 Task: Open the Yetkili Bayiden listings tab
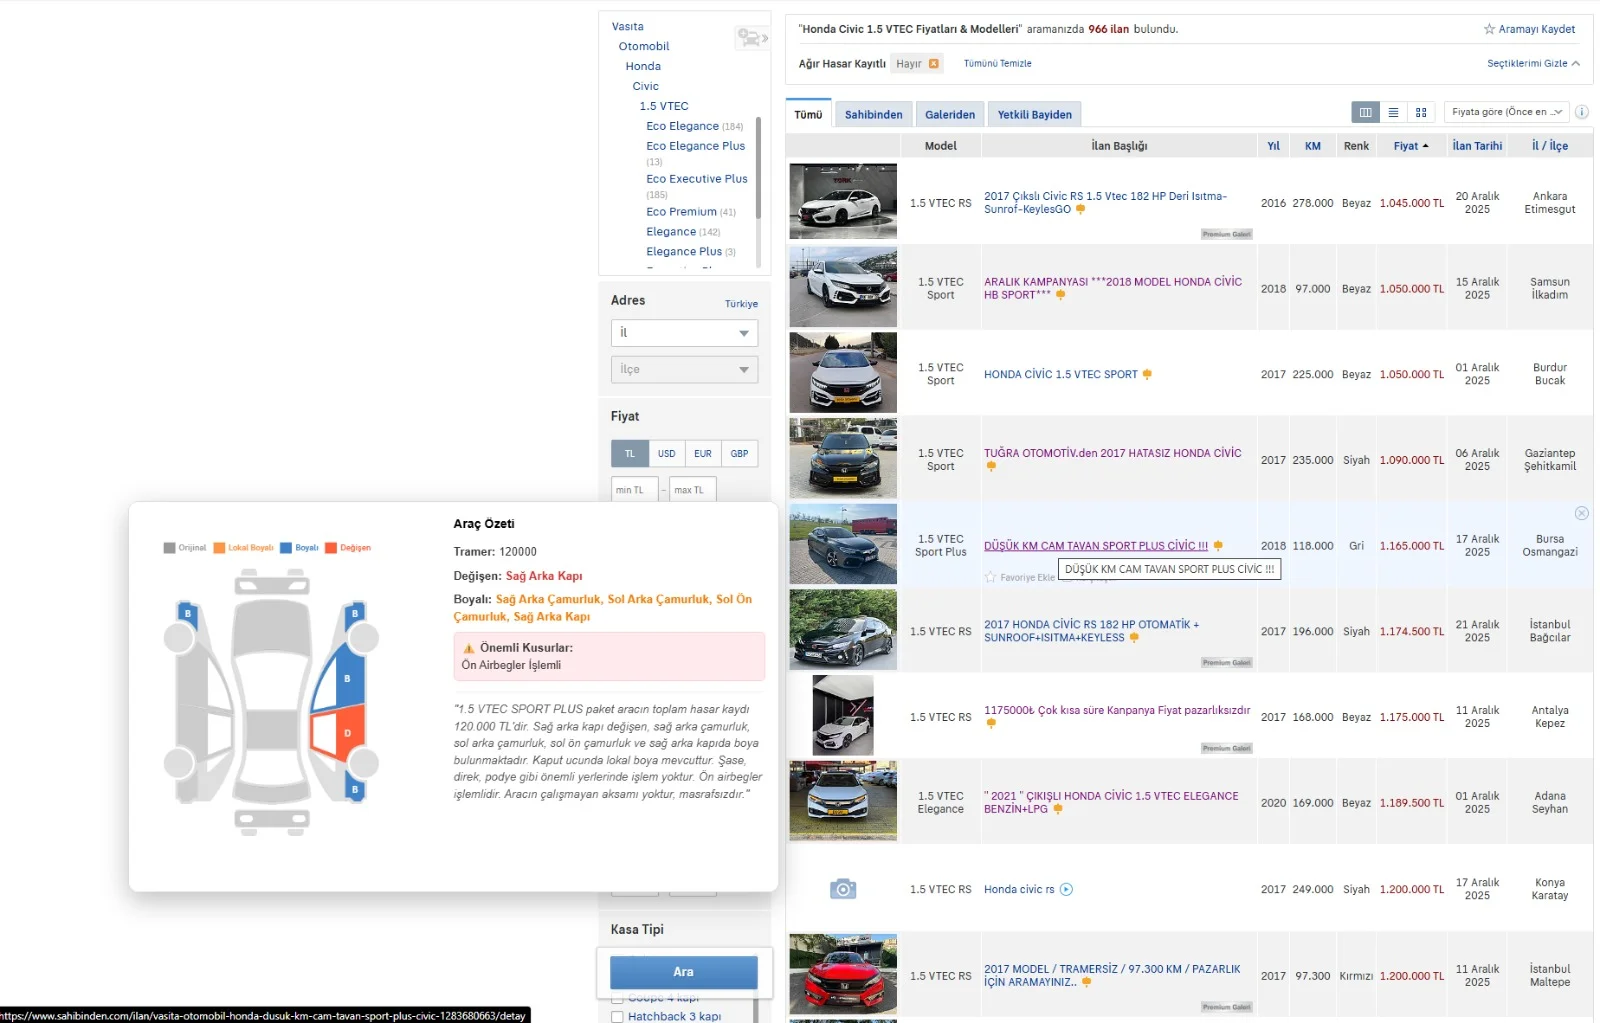pyautogui.click(x=1034, y=114)
